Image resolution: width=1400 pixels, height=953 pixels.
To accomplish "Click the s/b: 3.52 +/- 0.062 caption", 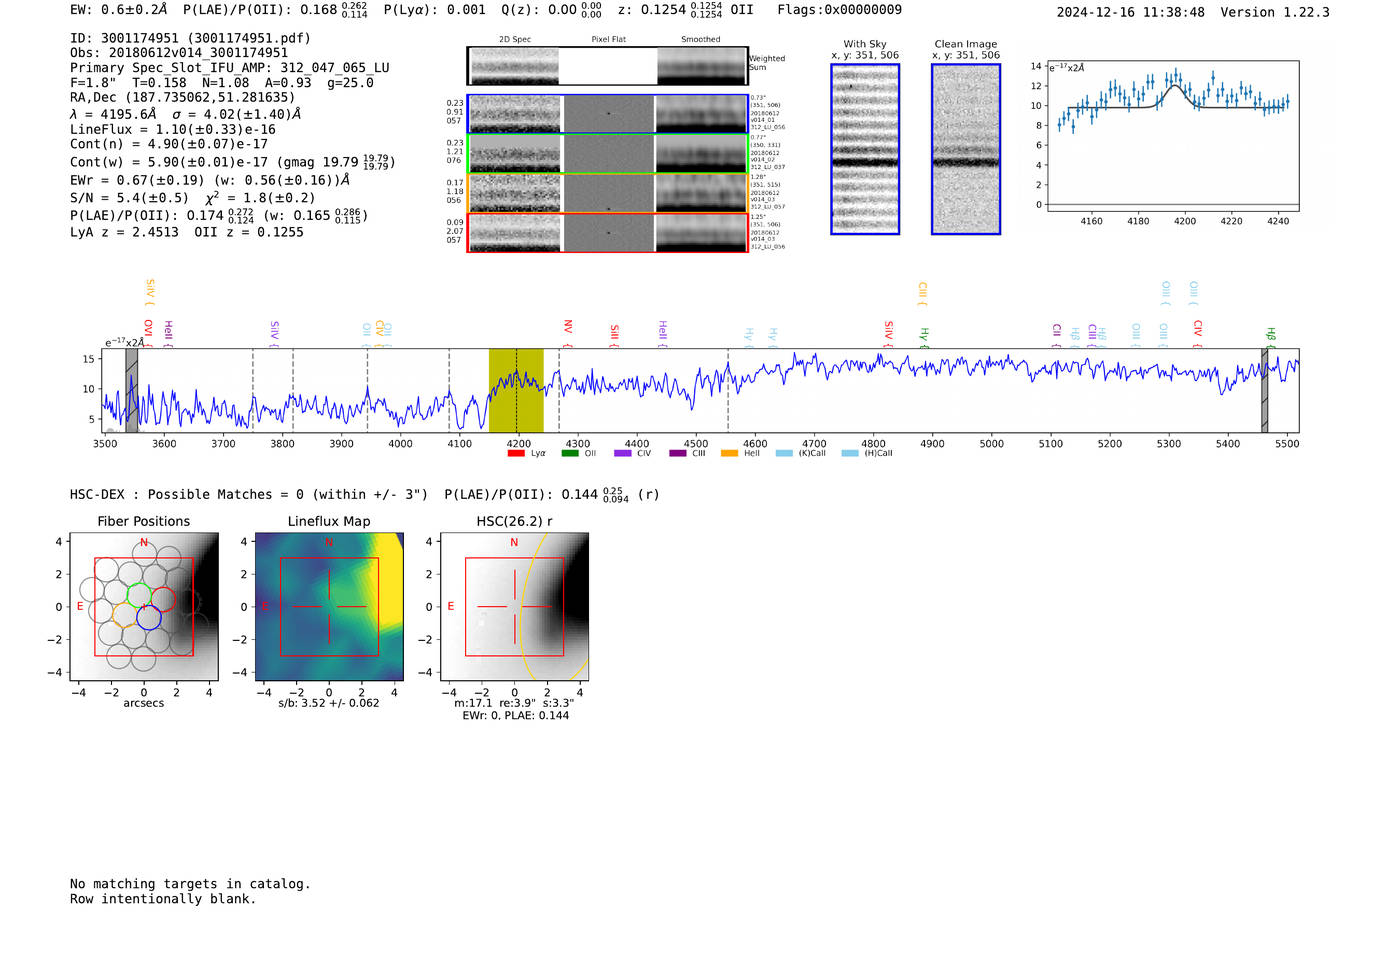I will [329, 703].
